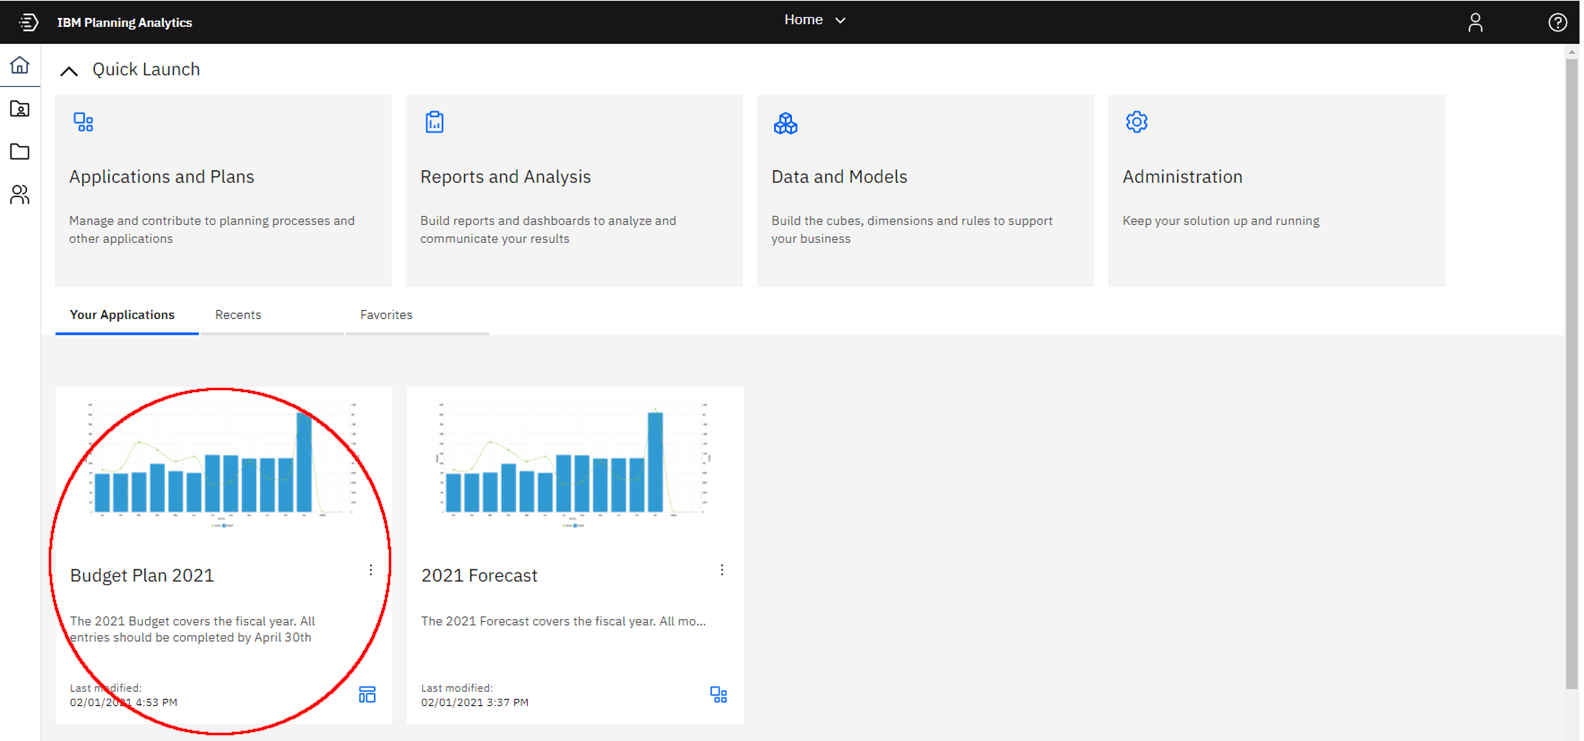The width and height of the screenshot is (1584, 741).
Task: Click the Budget Plan 2021 layout type icon
Action: click(367, 694)
